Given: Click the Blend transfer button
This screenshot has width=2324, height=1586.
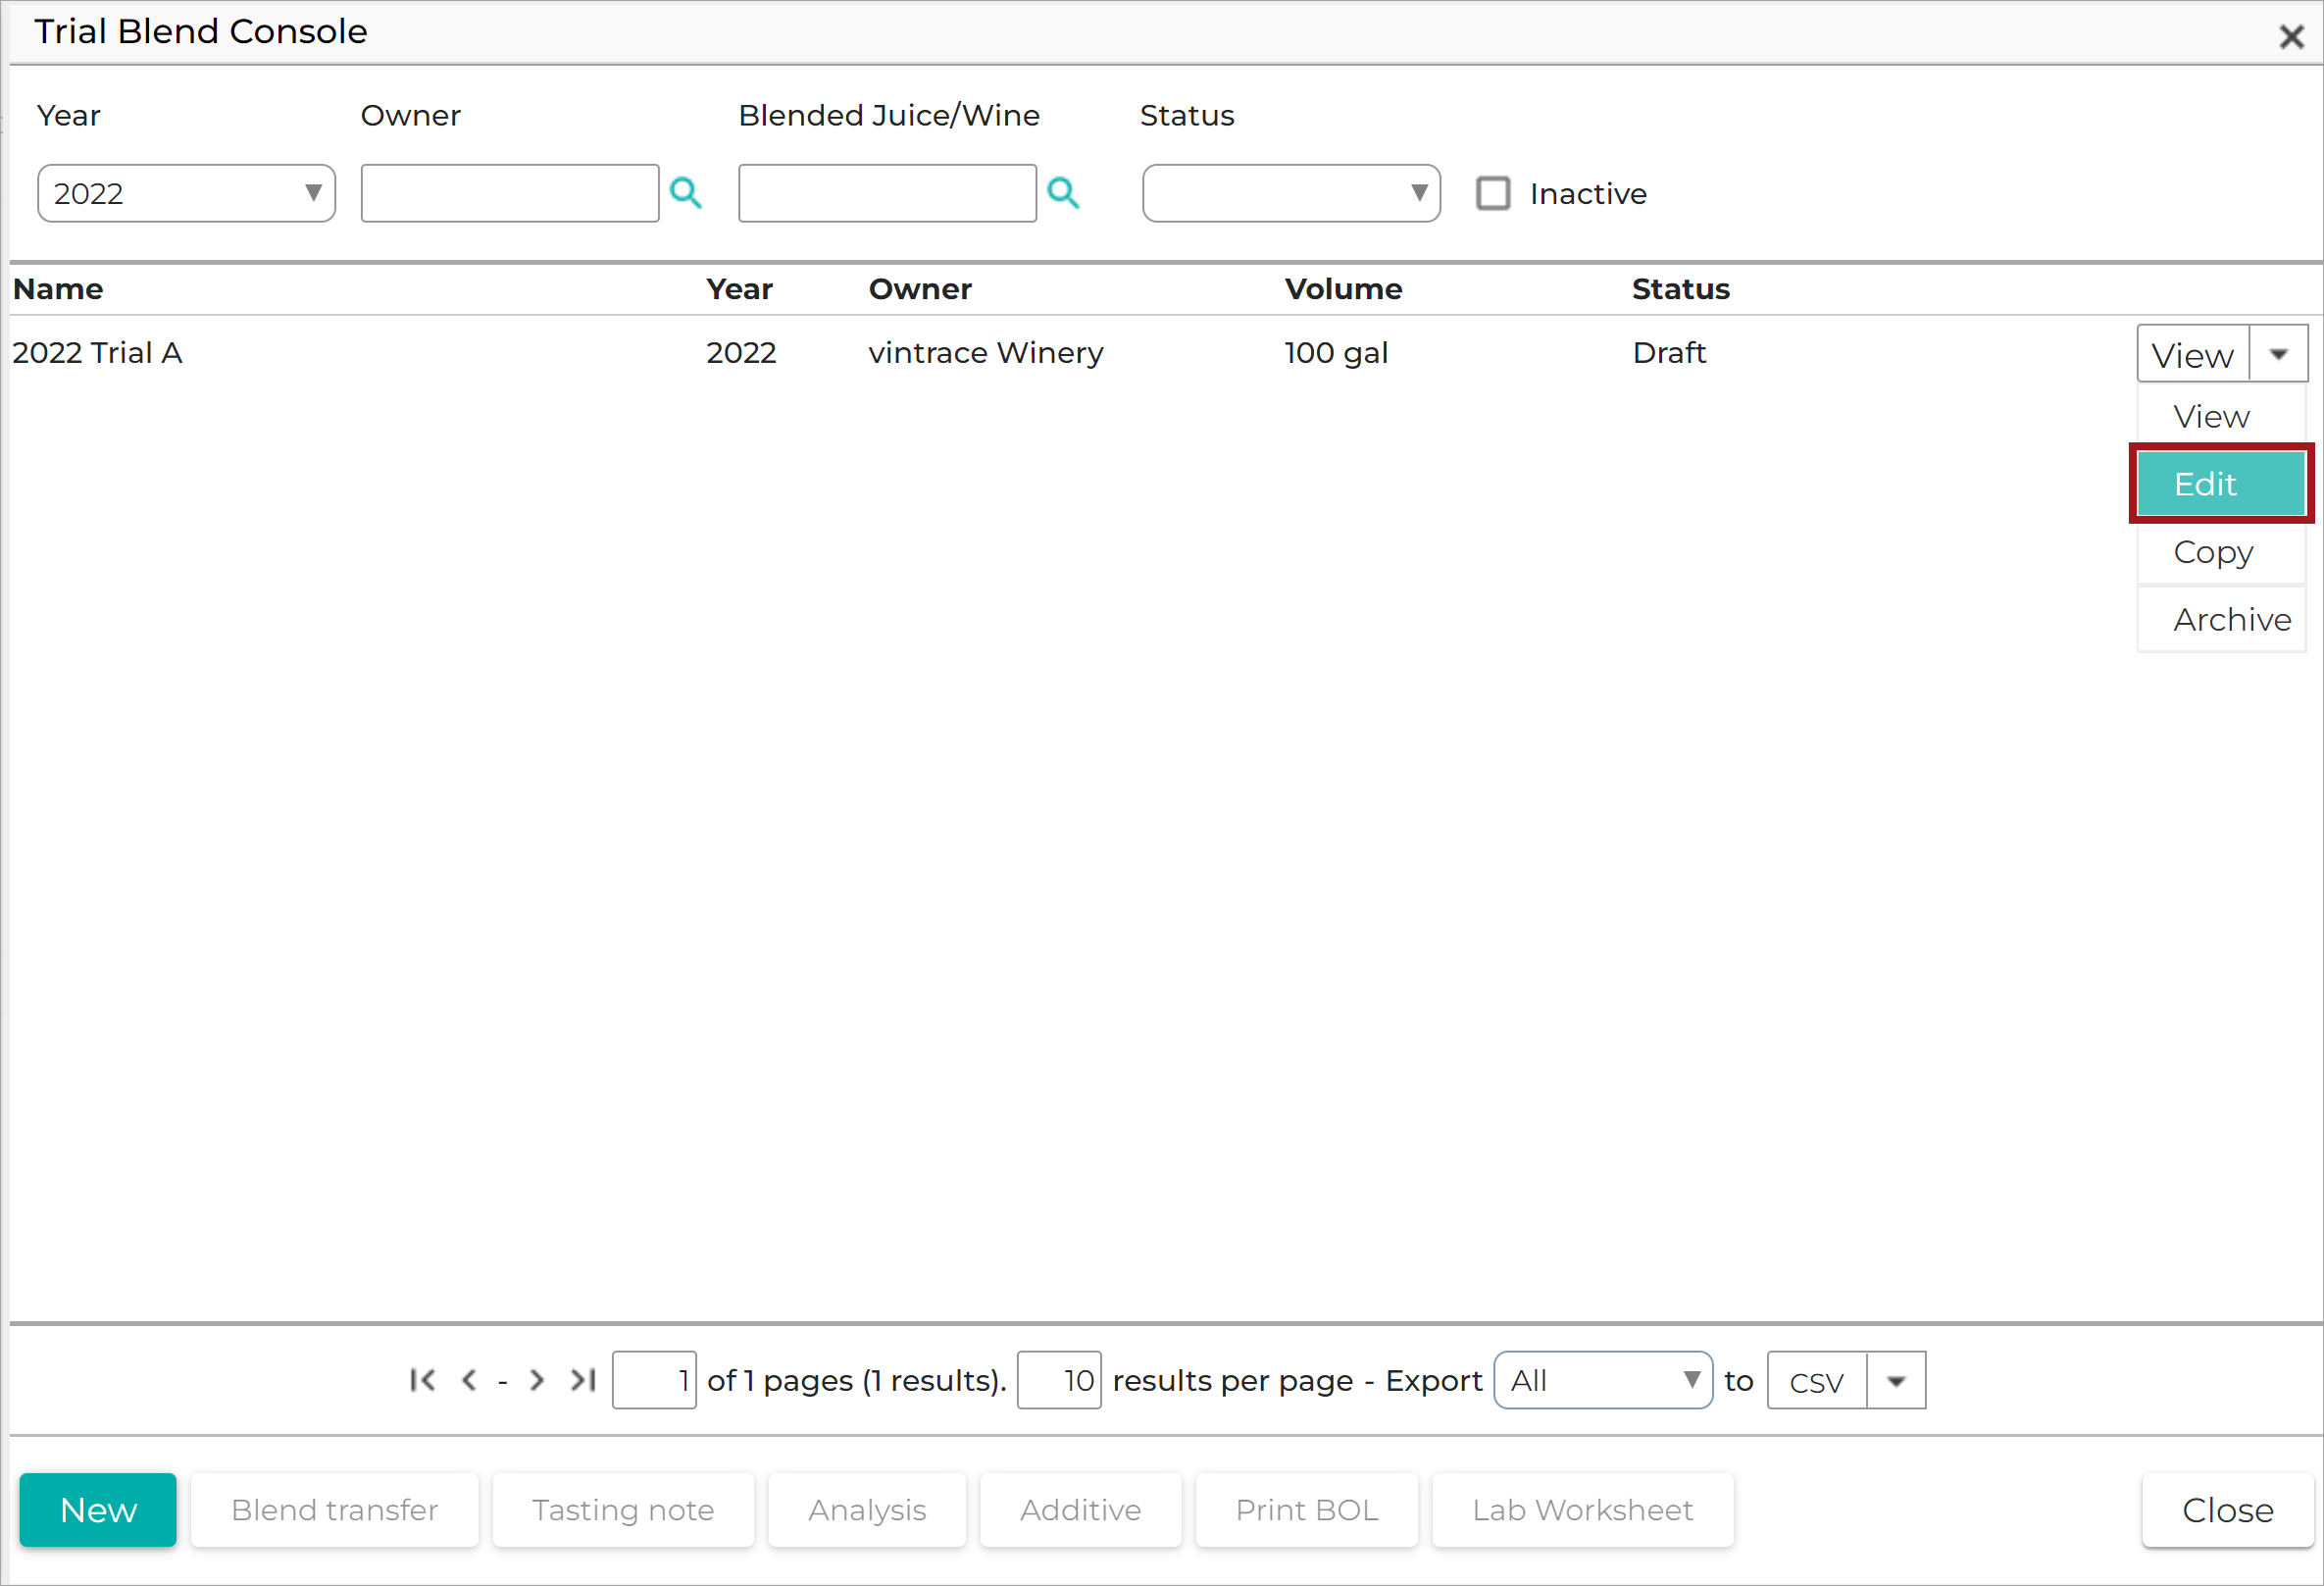Looking at the screenshot, I should coord(335,1510).
